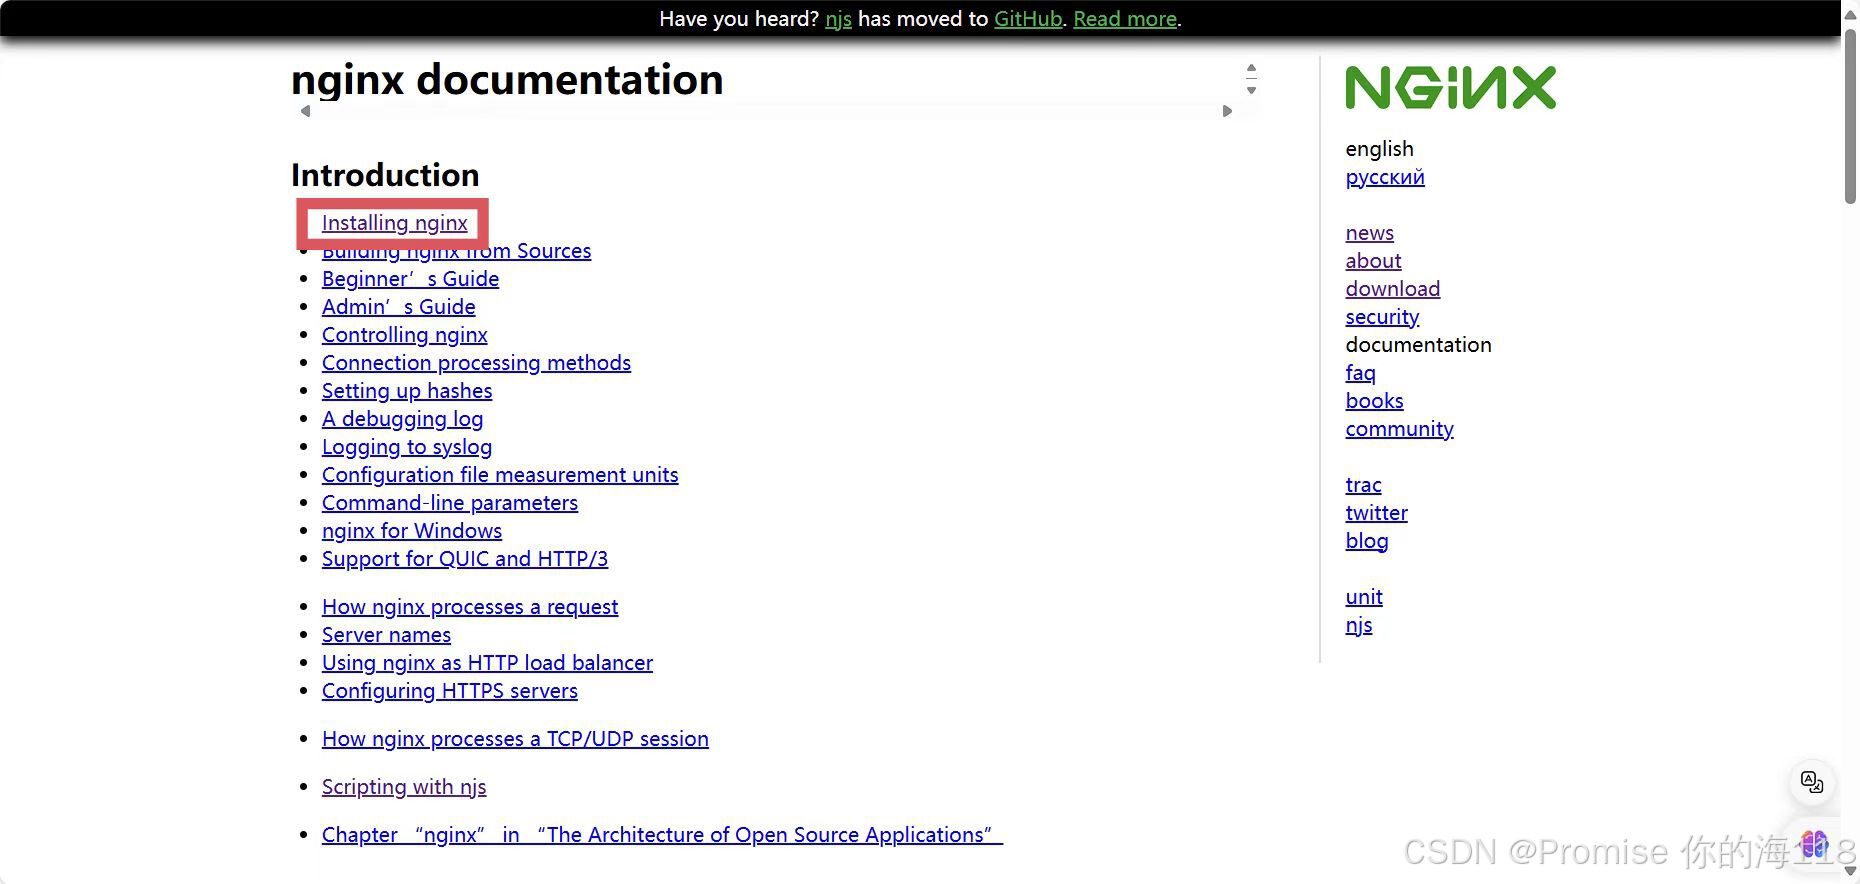Click the heading scroll right arrow
This screenshot has width=1860, height=884.
(1227, 111)
